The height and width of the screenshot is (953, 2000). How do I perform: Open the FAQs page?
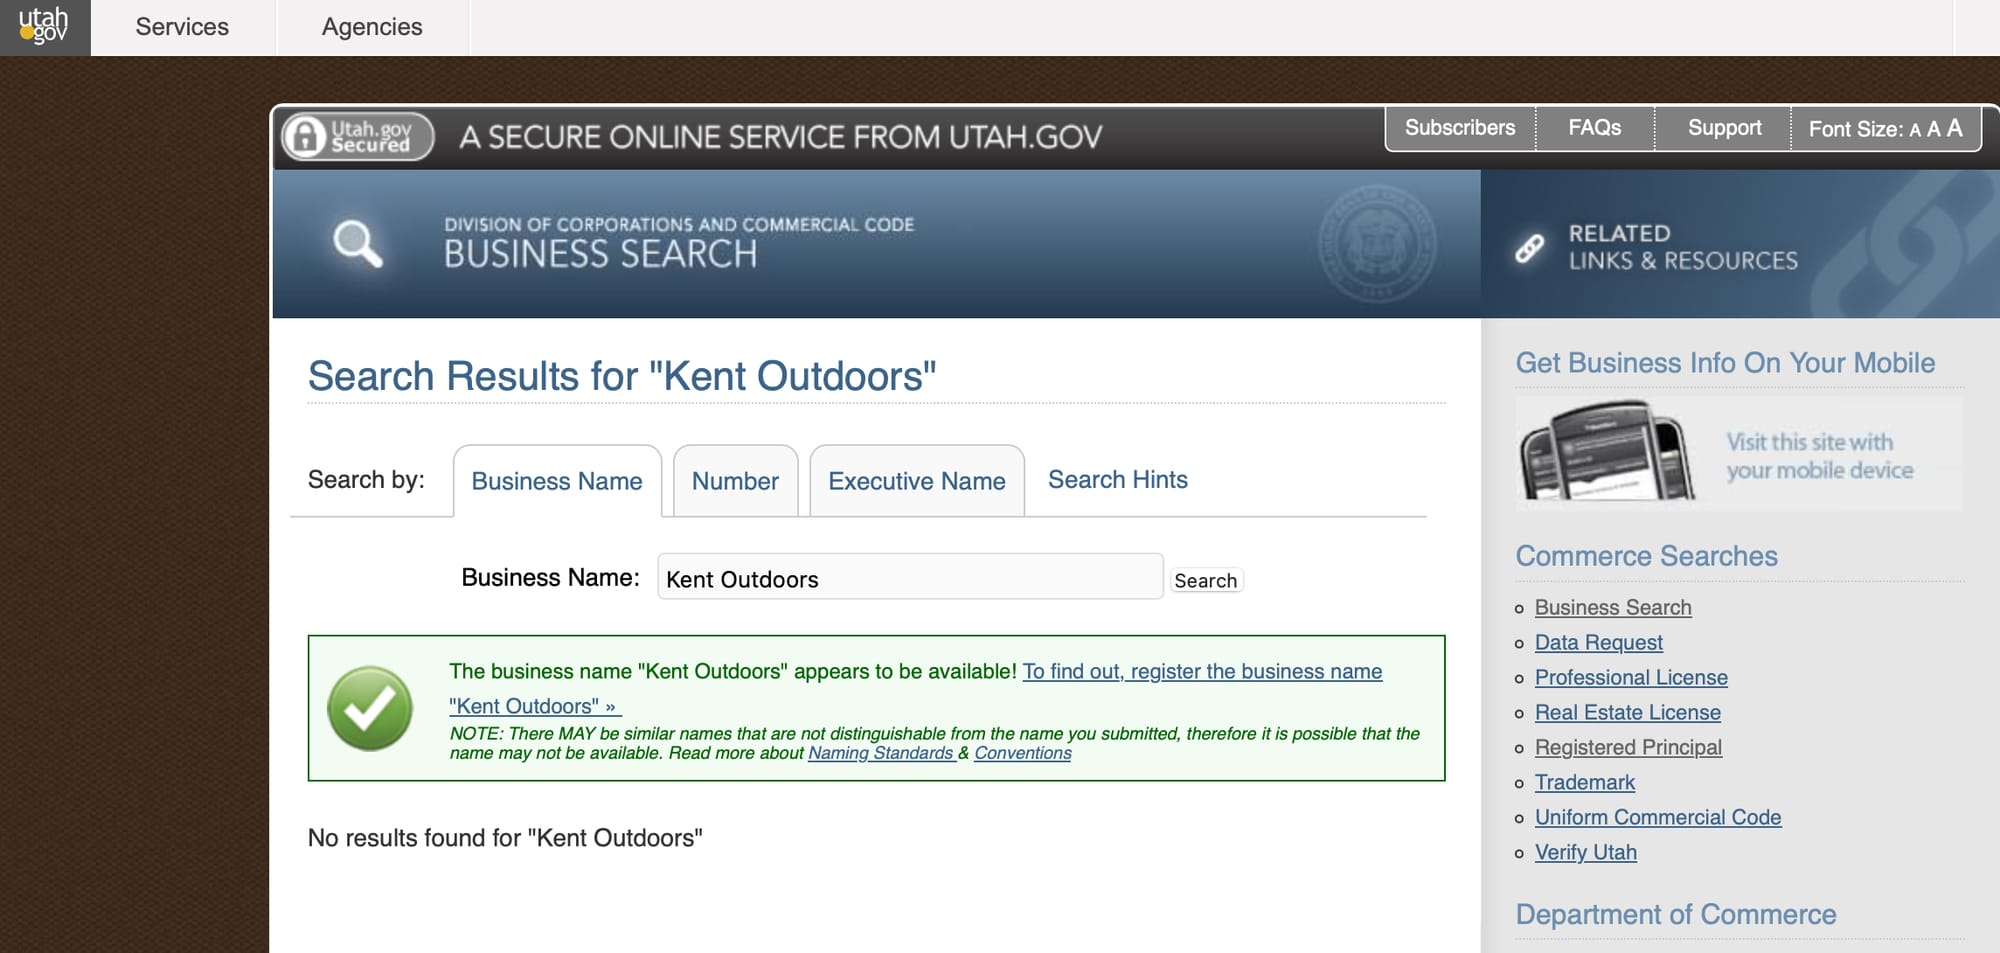click(1594, 128)
